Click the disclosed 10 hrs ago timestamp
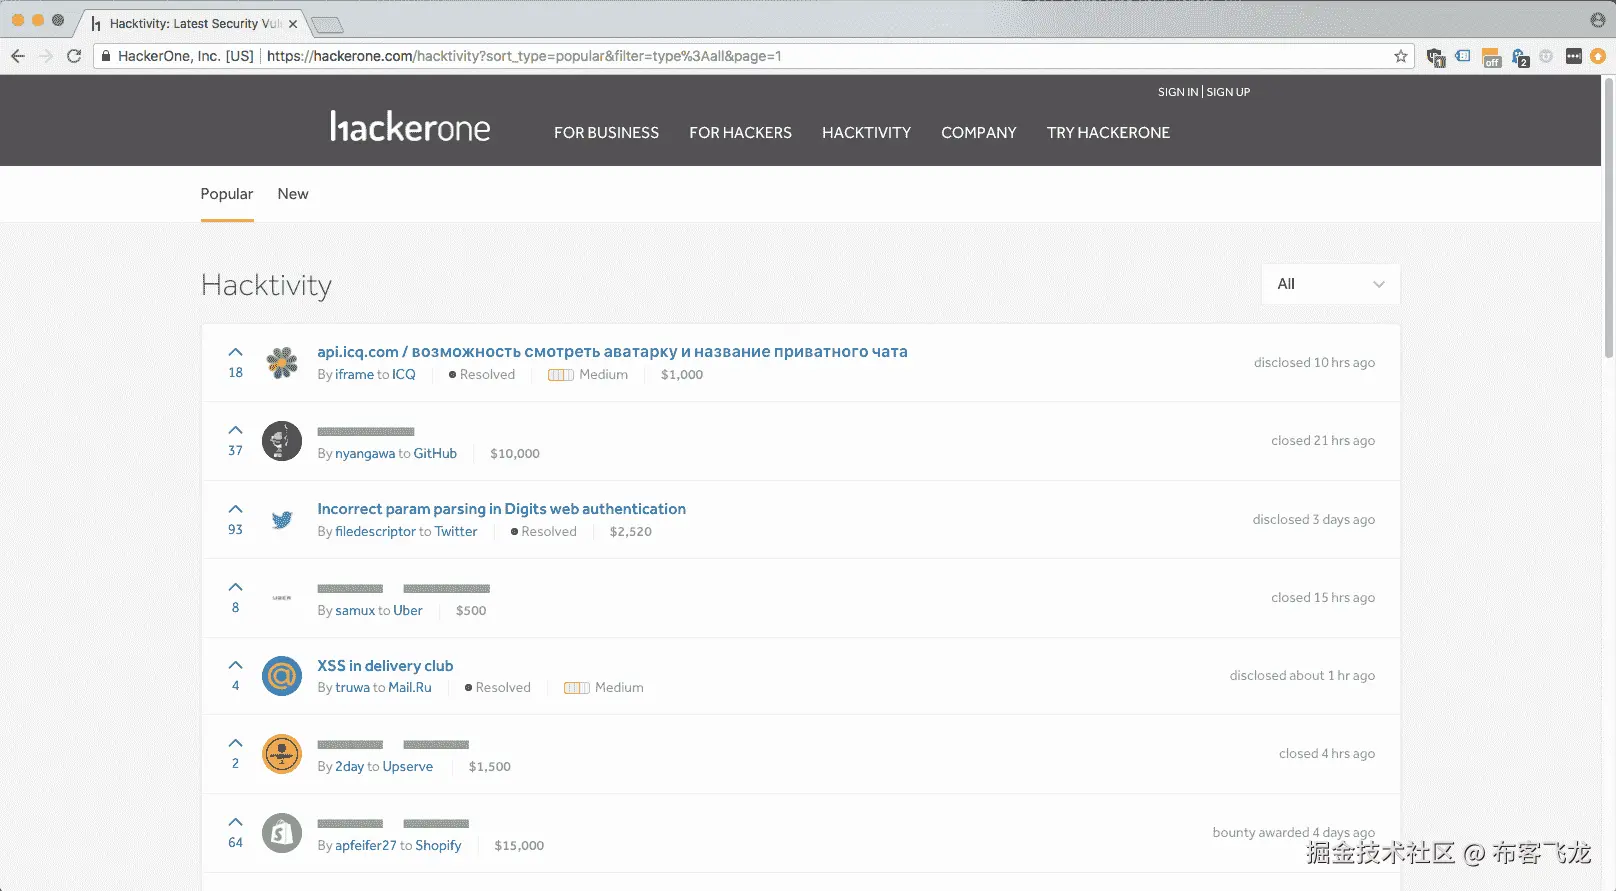The image size is (1616, 891). pyautogui.click(x=1314, y=363)
